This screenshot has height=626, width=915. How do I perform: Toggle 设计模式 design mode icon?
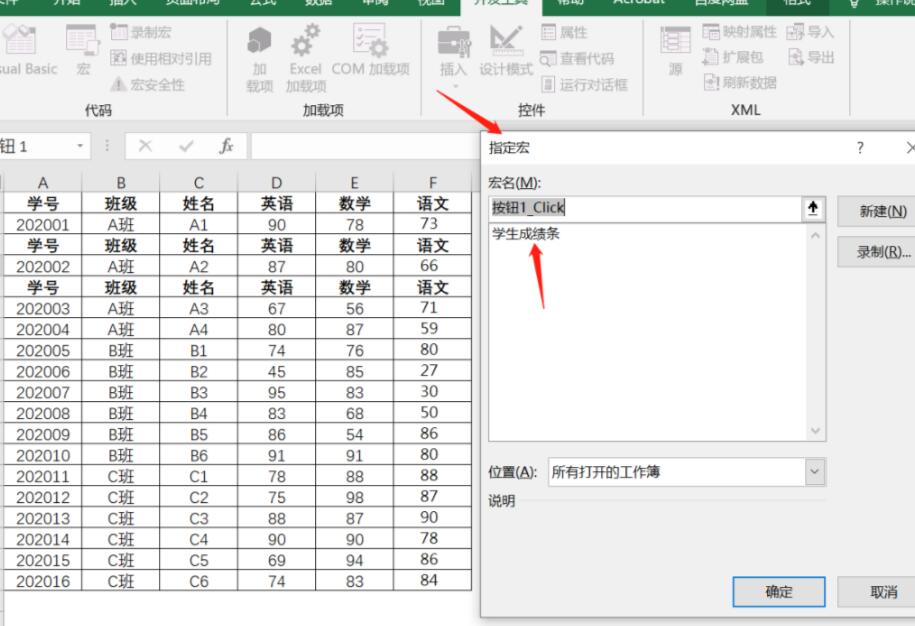[x=505, y=42]
